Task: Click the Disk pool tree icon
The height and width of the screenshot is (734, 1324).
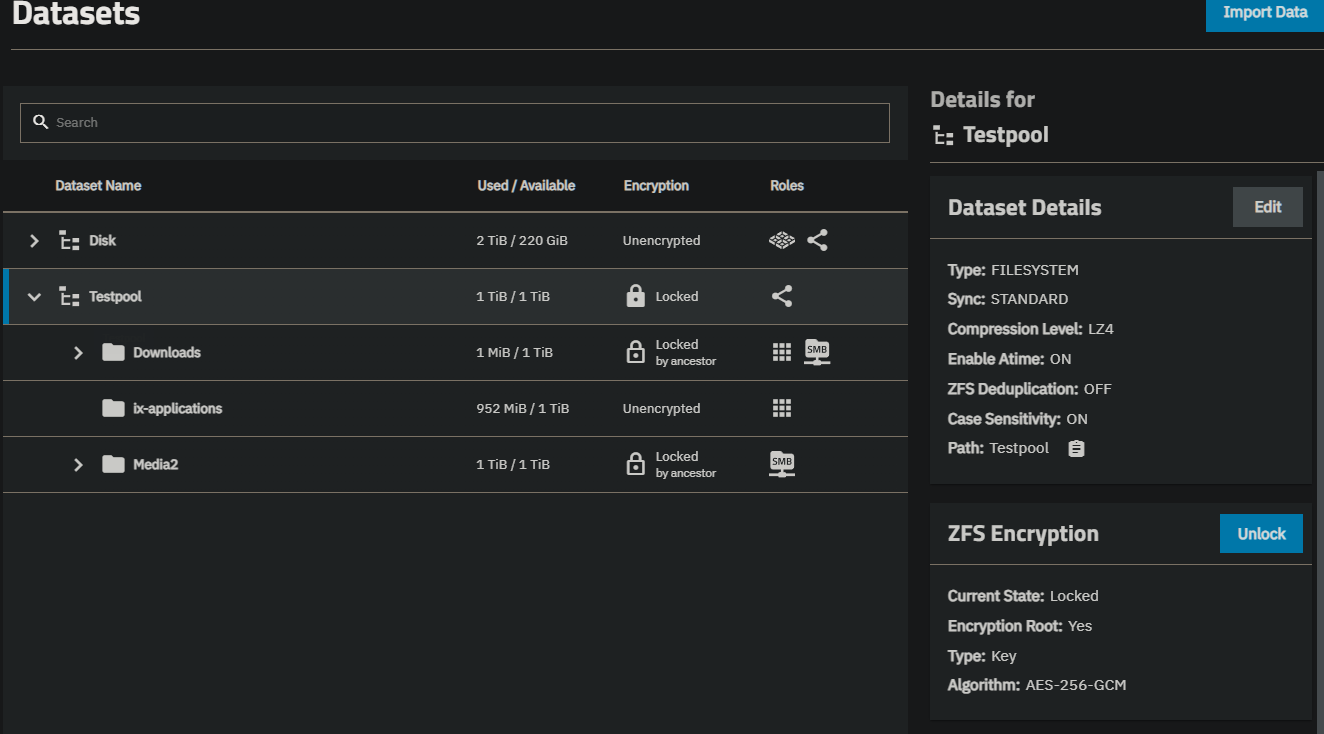Action: click(x=69, y=241)
